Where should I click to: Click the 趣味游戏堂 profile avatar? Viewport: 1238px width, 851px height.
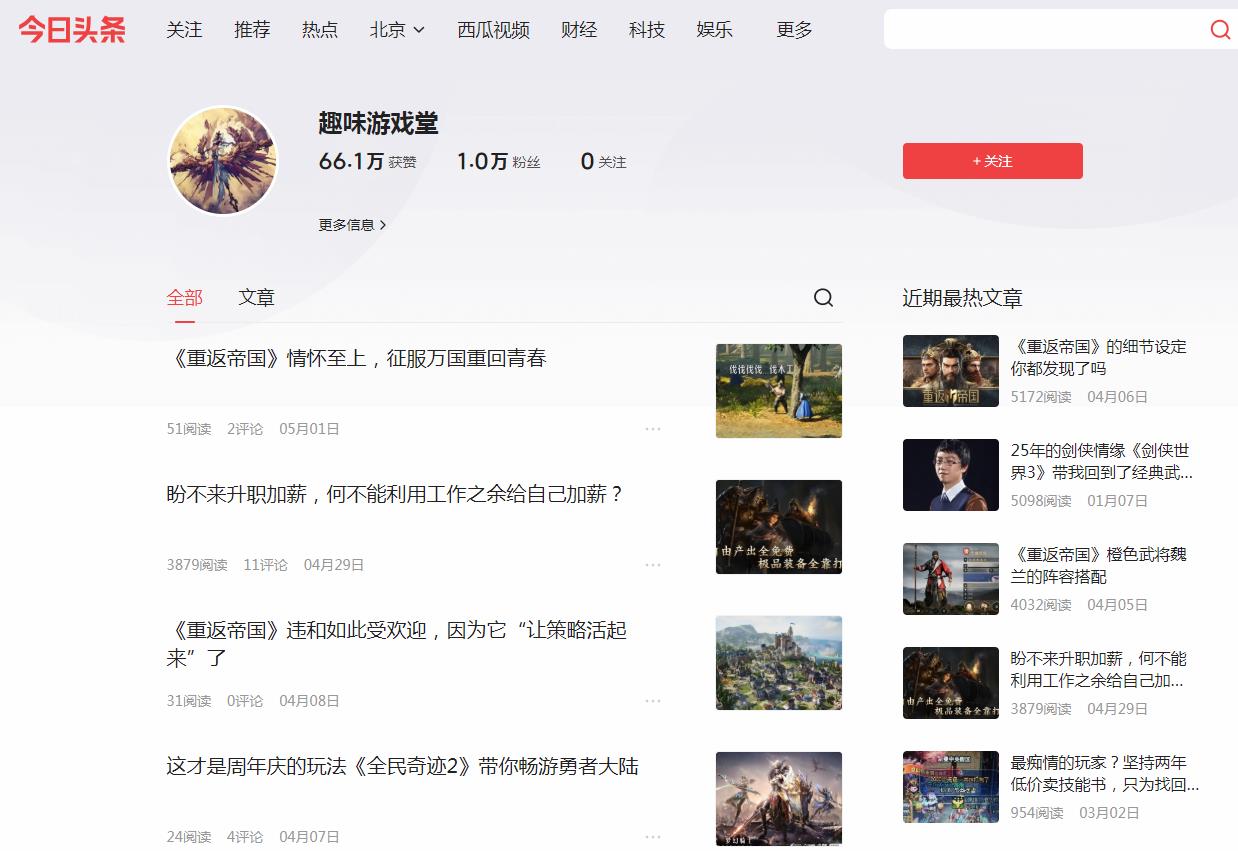(222, 161)
